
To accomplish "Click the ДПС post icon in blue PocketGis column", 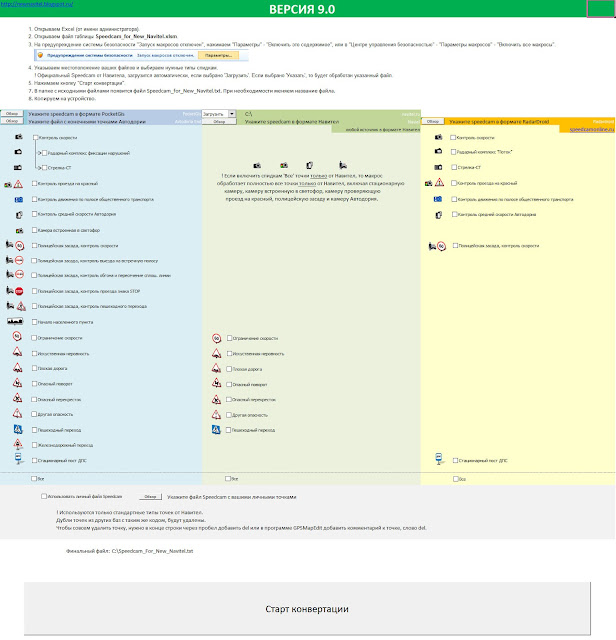I will [x=18, y=458].
